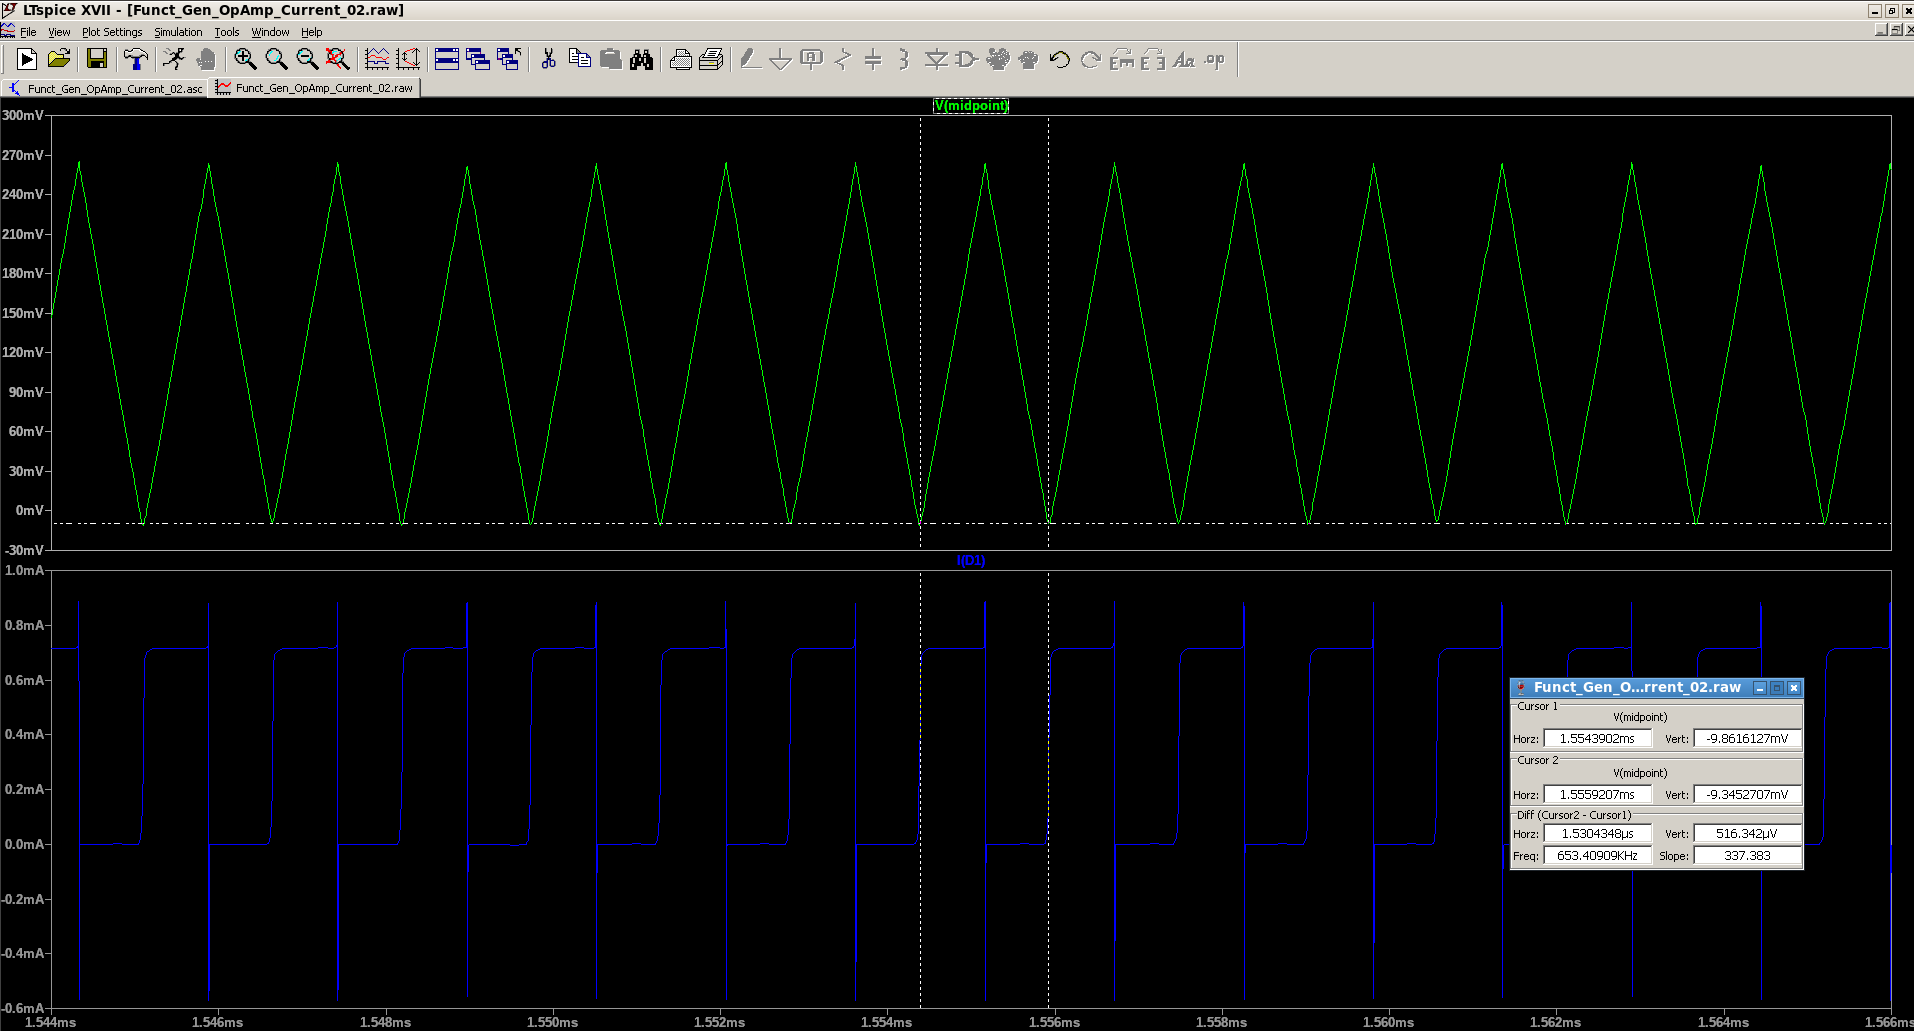Select the pan magnifier icon
Viewport: 1914px width, 1031px height.
click(x=276, y=60)
